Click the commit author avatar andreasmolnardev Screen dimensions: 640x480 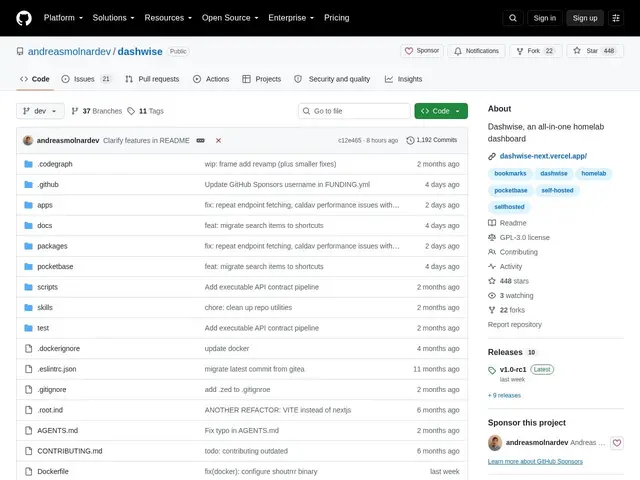[x=28, y=140]
